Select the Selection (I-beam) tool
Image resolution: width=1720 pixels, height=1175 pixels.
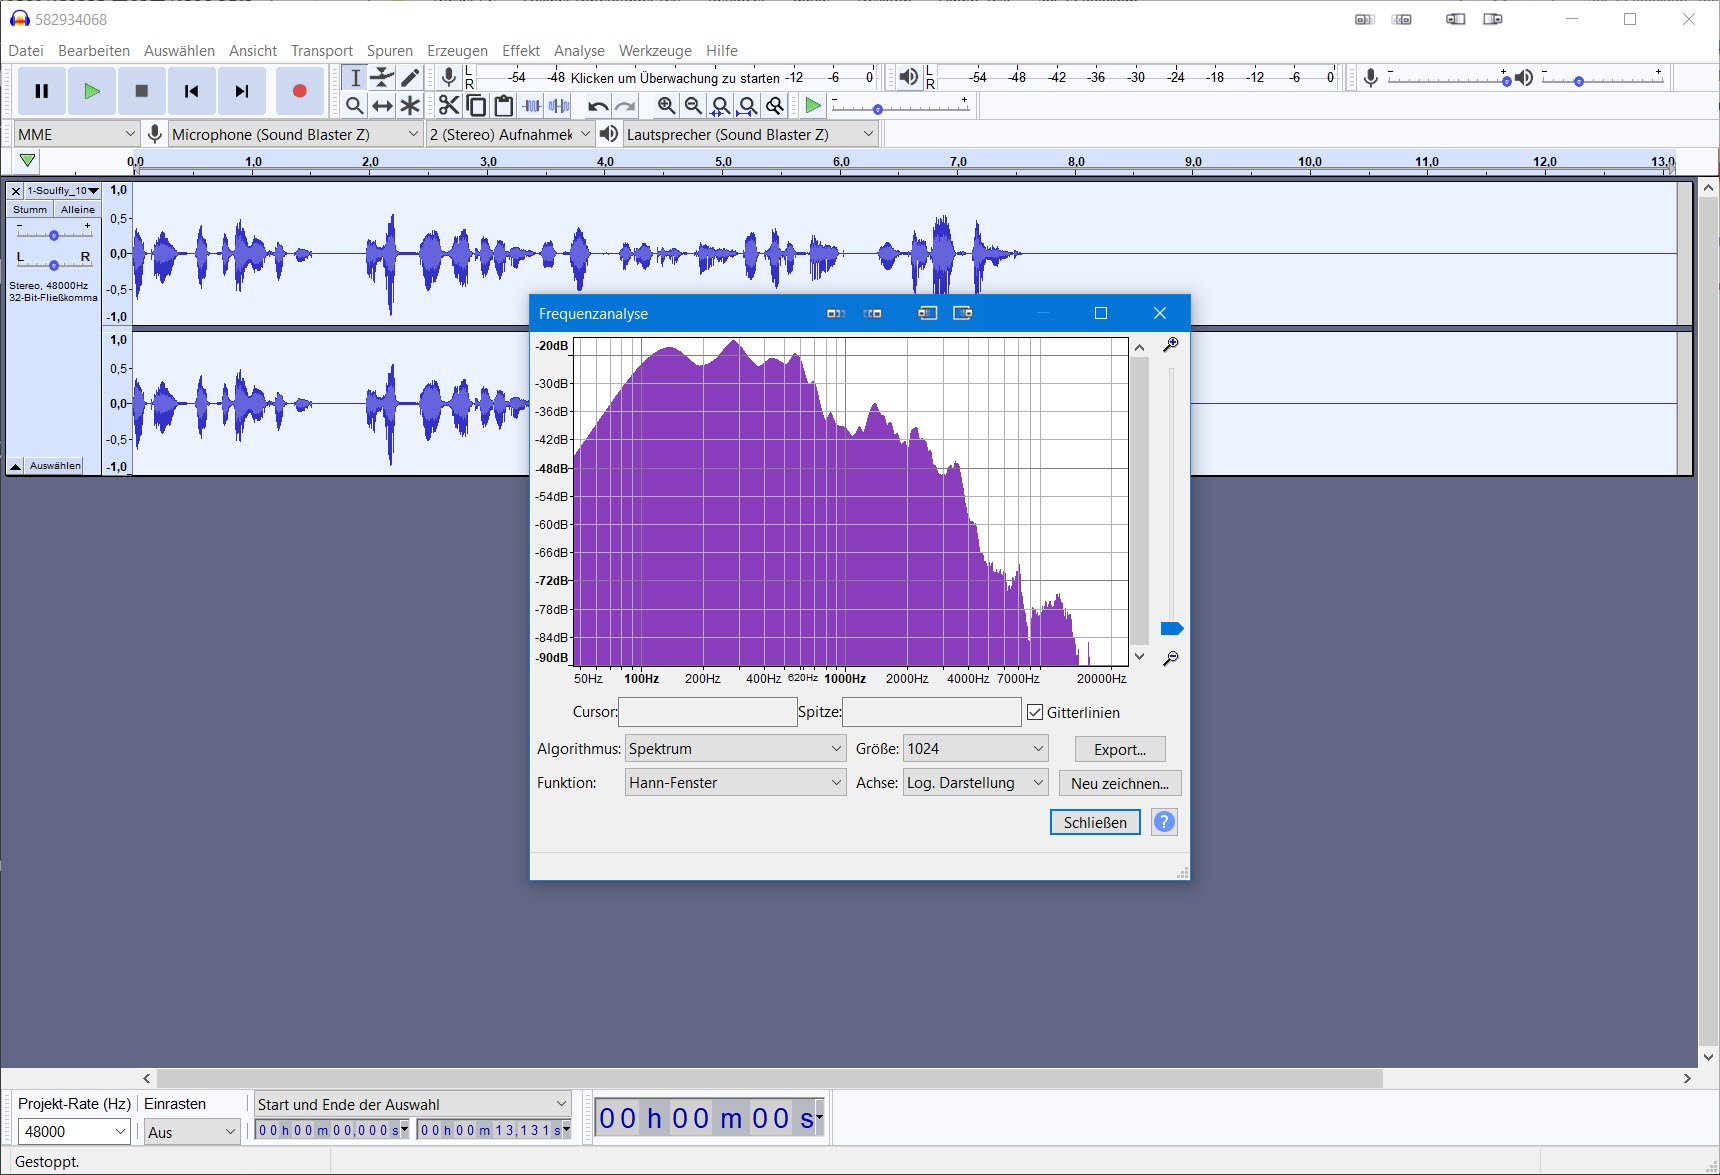pos(355,78)
